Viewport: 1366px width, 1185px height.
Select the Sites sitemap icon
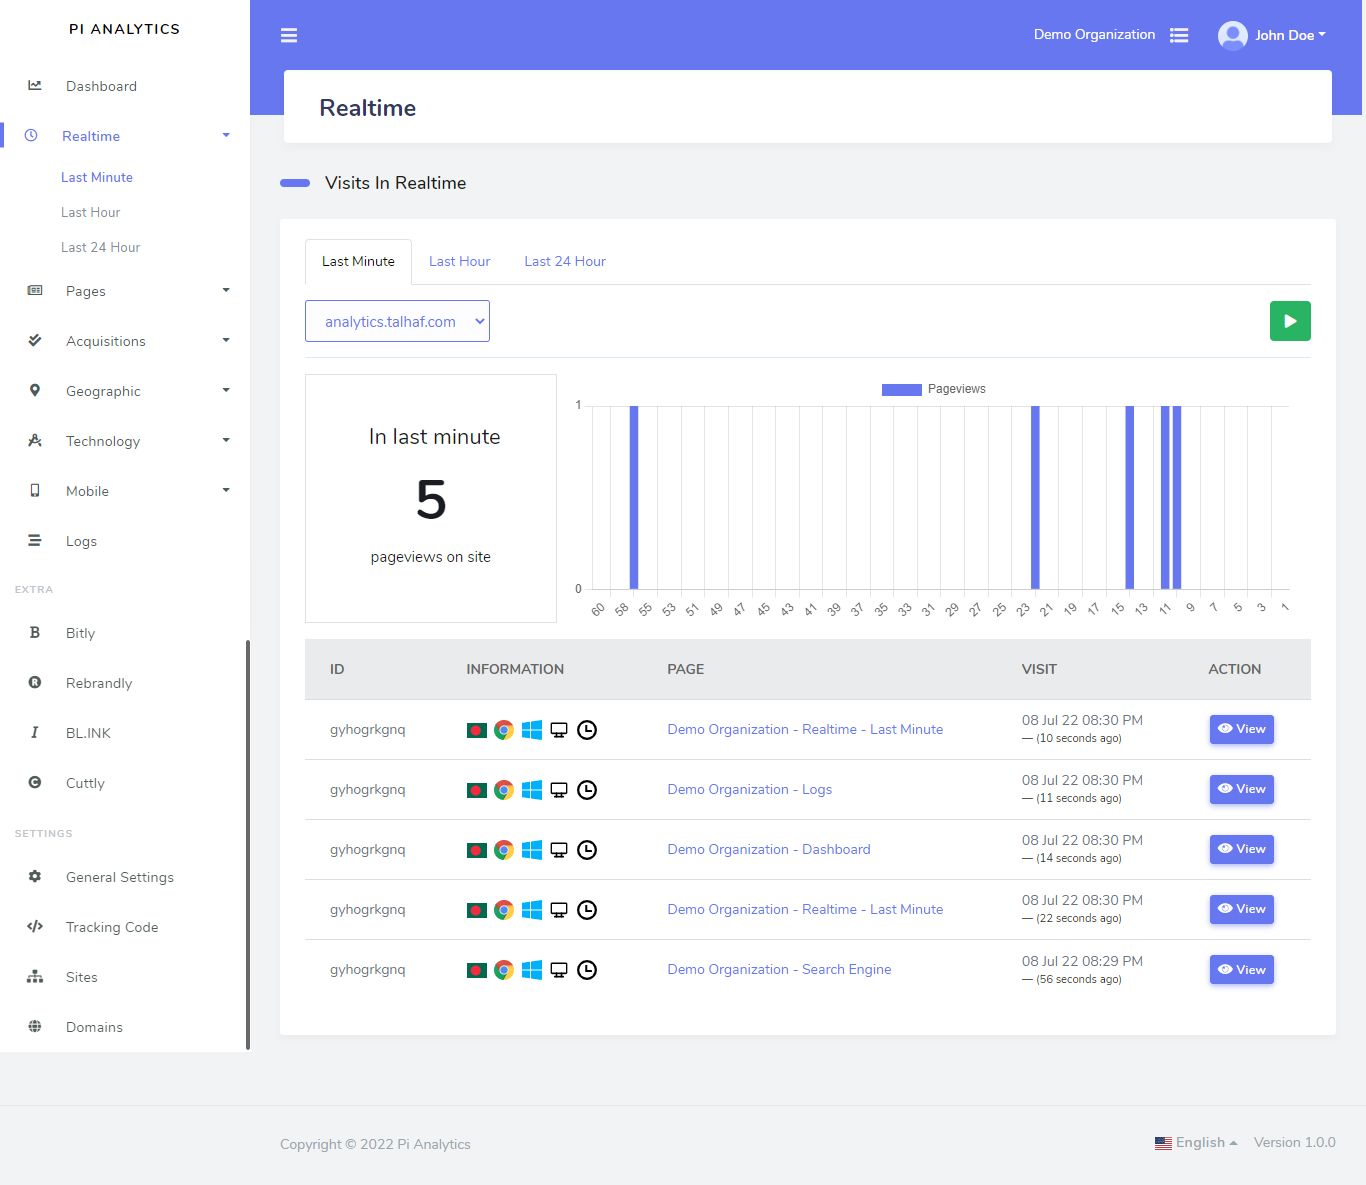[35, 977]
